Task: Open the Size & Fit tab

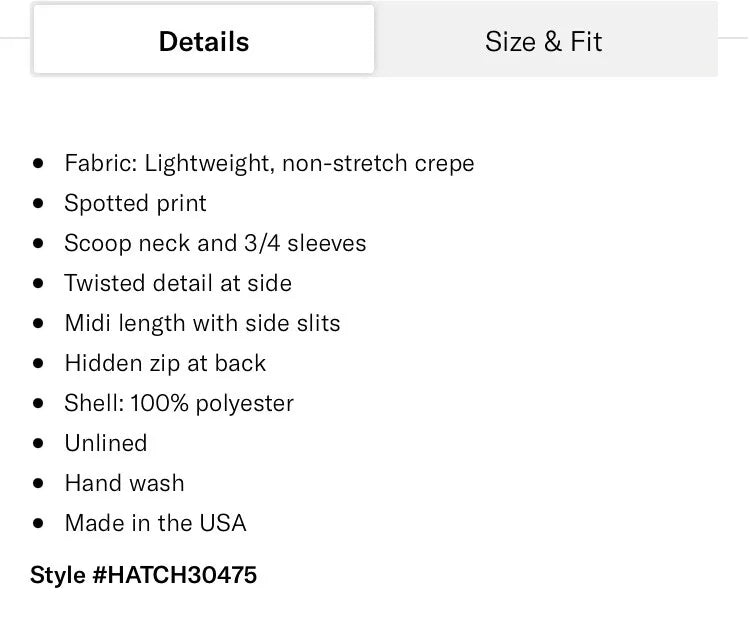Action: (x=544, y=41)
